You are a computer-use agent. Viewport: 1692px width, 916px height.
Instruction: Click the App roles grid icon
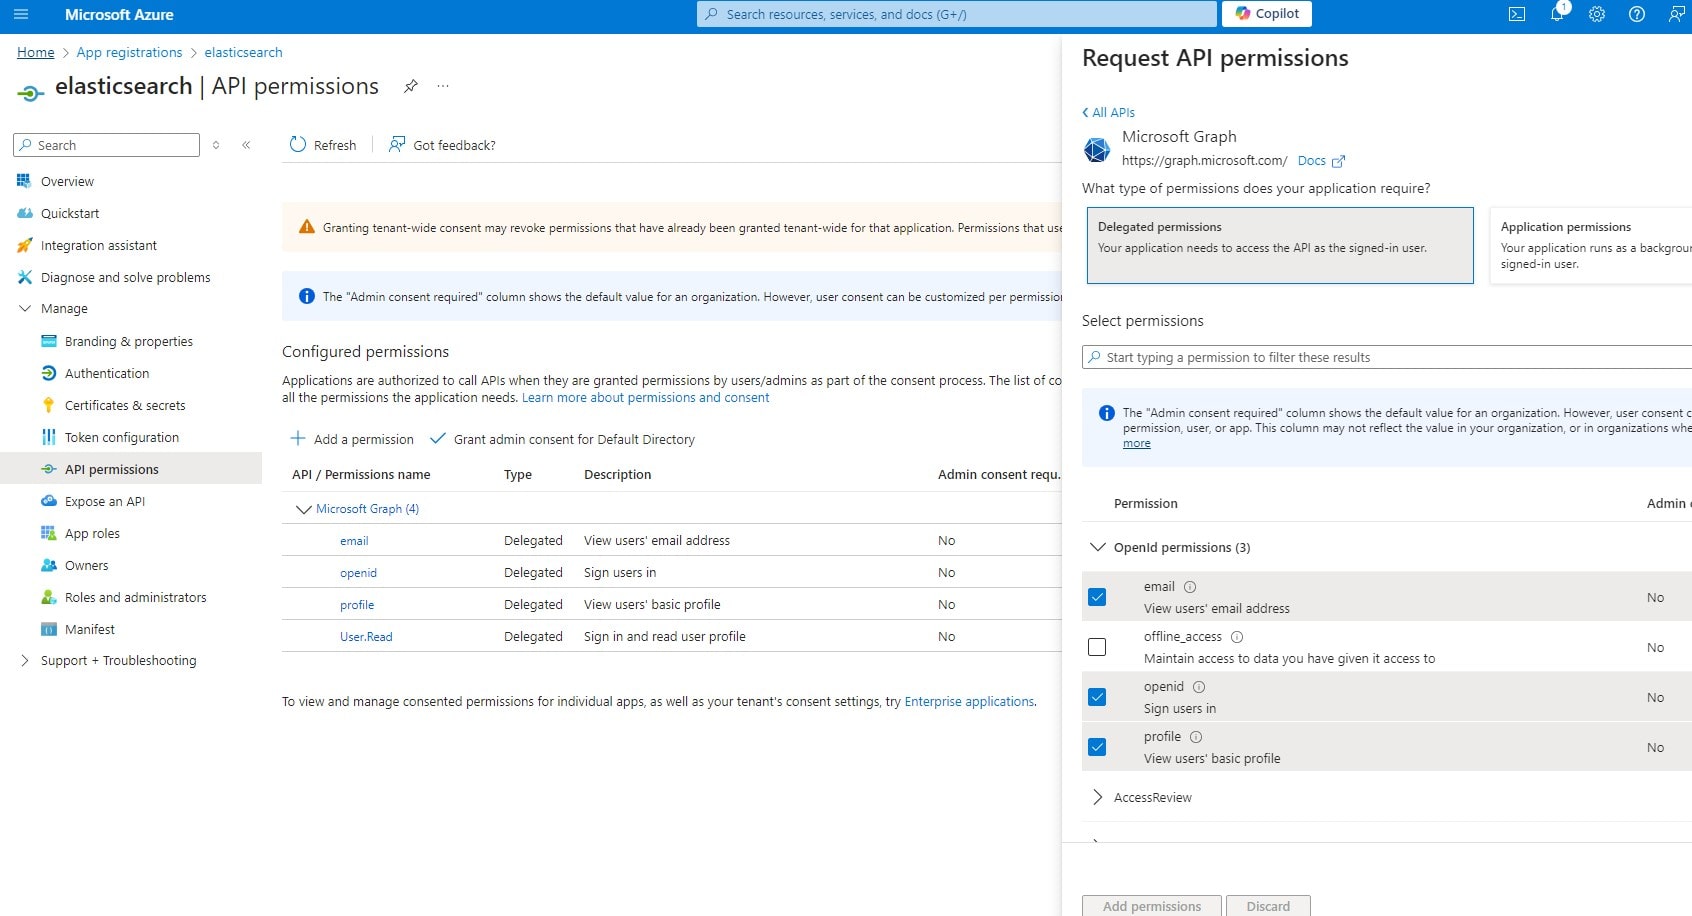tap(48, 533)
